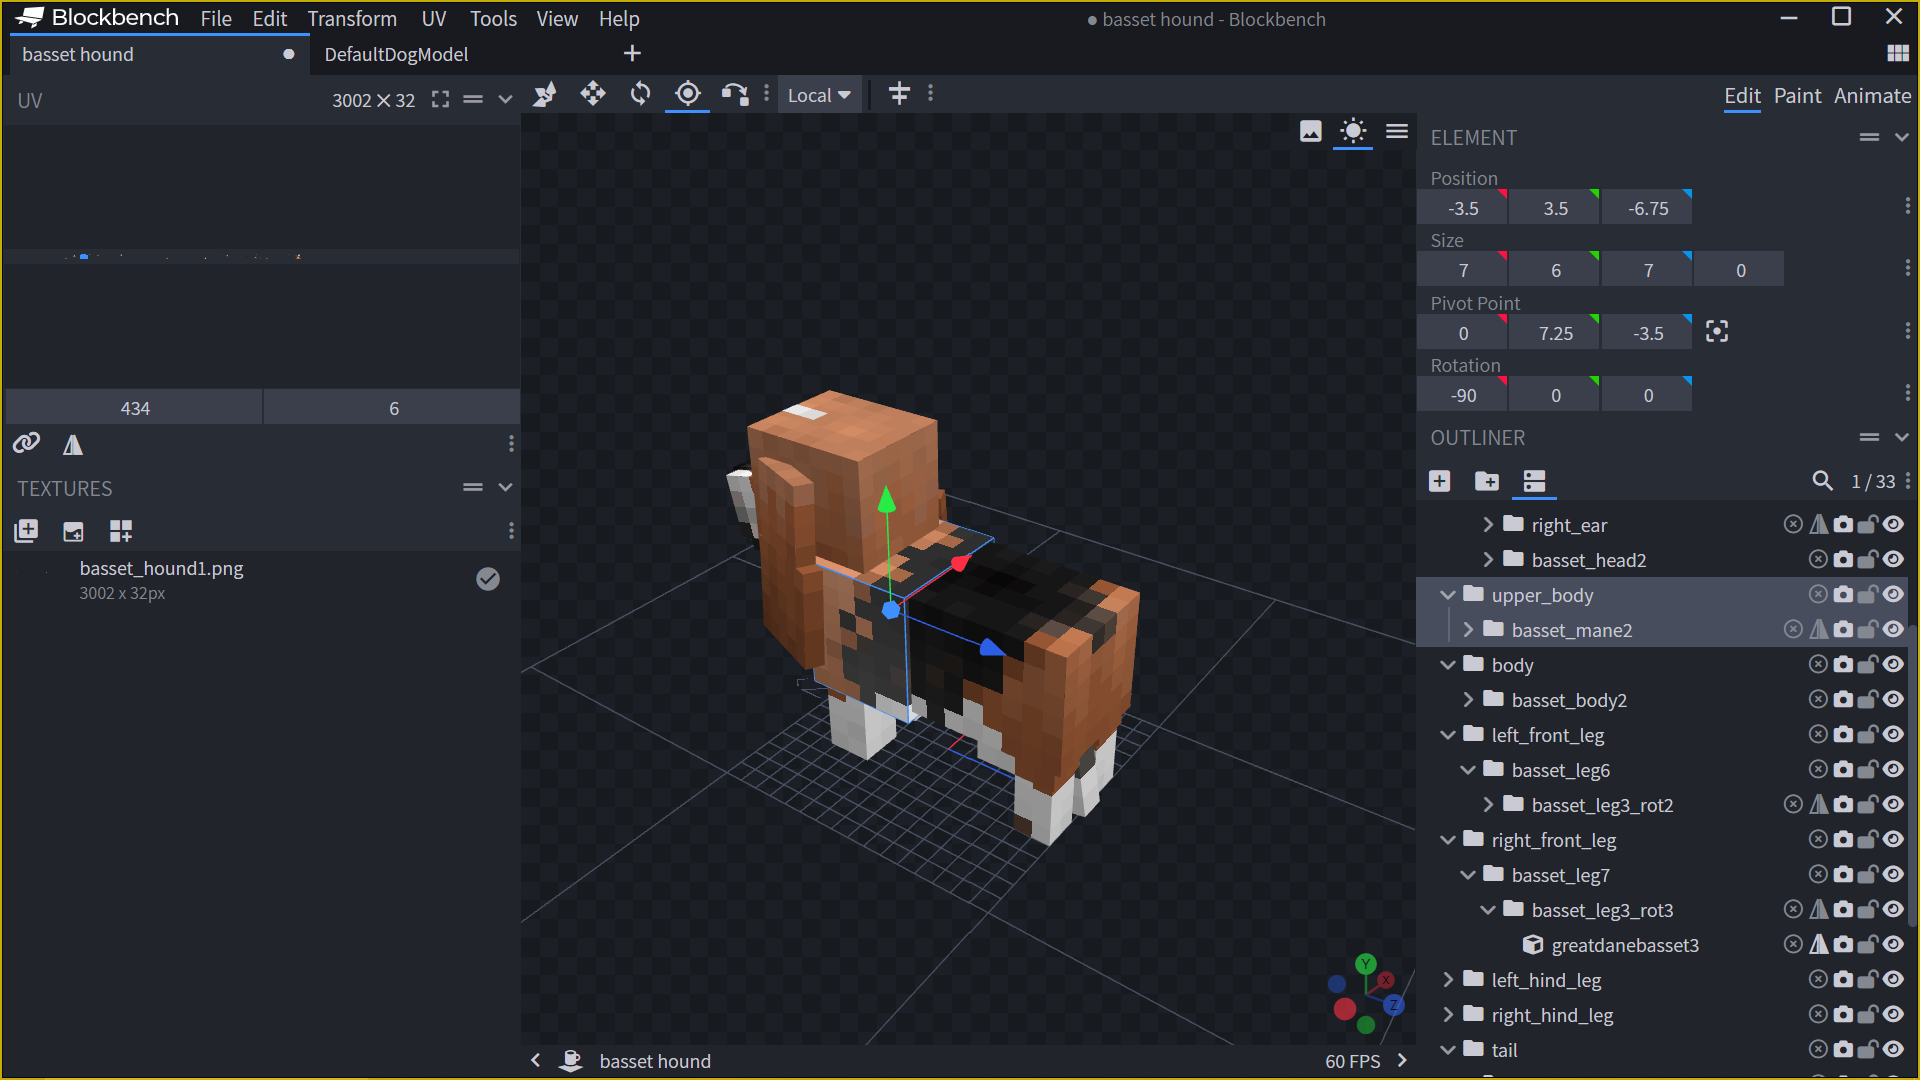Click Import Texture icon in textures panel
This screenshot has width=1920, height=1080.
(x=26, y=531)
